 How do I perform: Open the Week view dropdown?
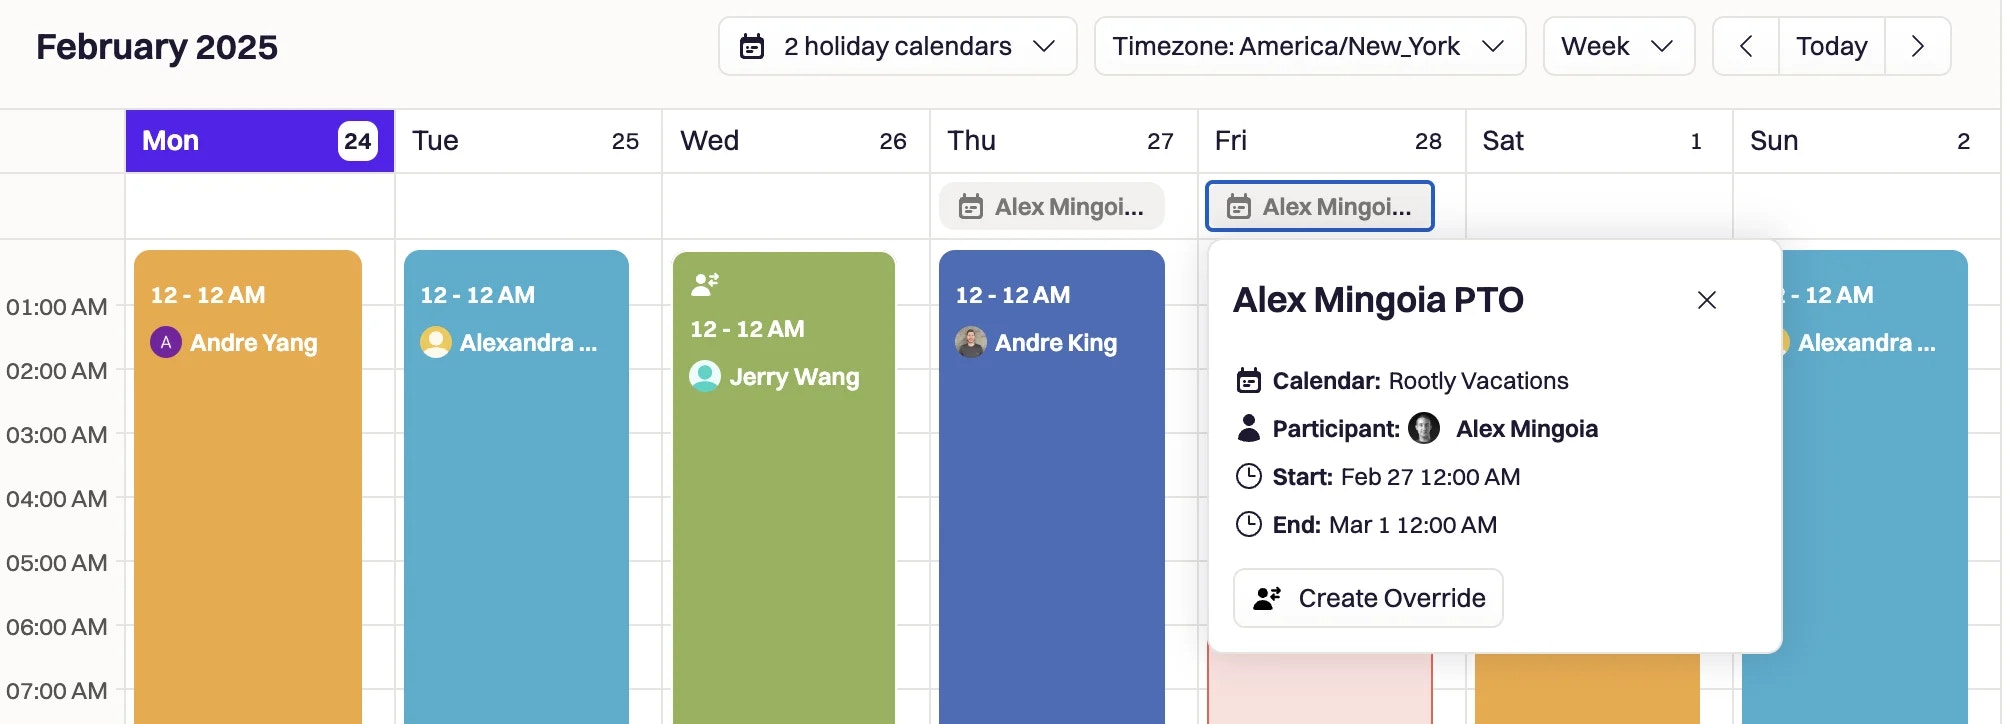click(x=1619, y=46)
